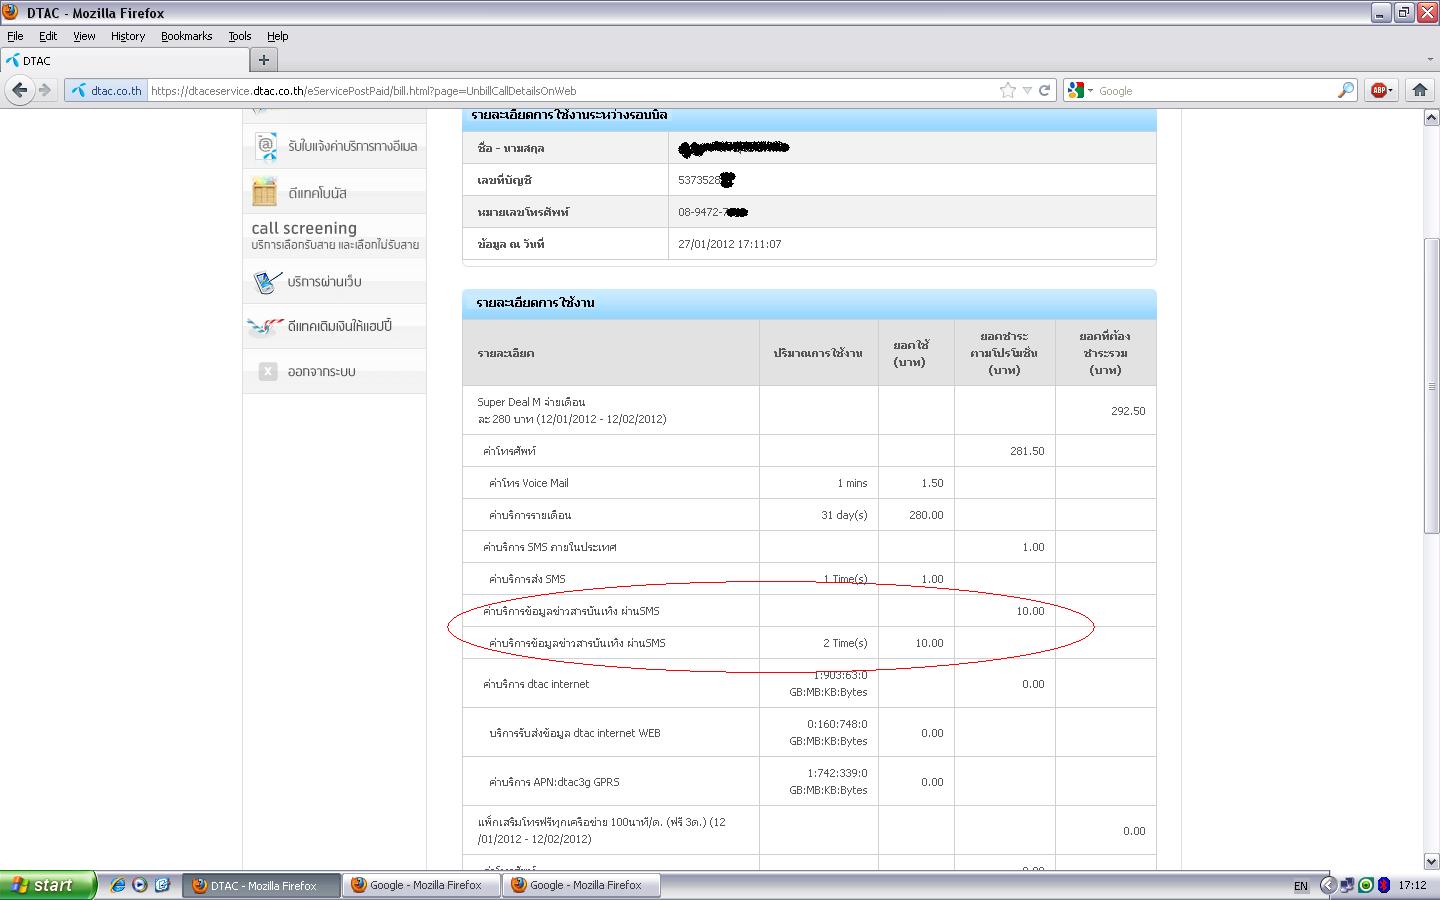1440x900 pixels.
Task: Click the Super Deal M package description
Action: [x=572, y=410]
